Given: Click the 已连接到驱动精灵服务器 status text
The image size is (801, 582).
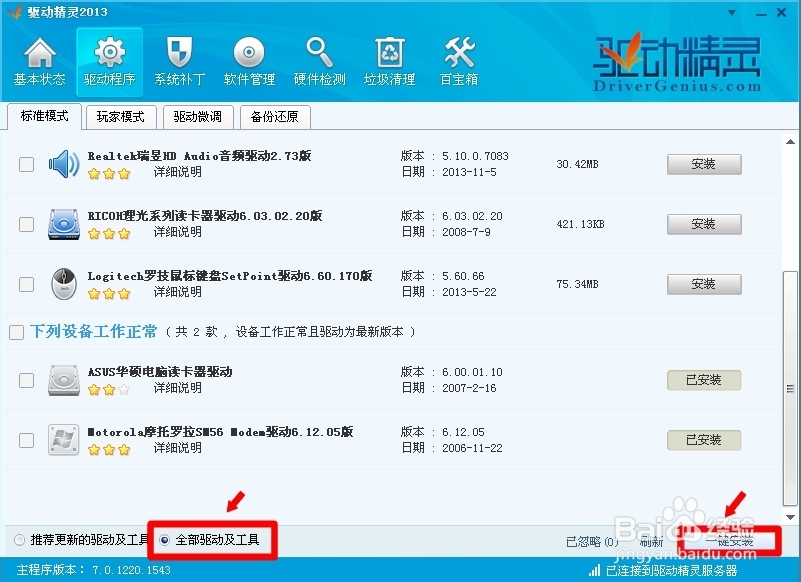Looking at the screenshot, I should pos(672,570).
